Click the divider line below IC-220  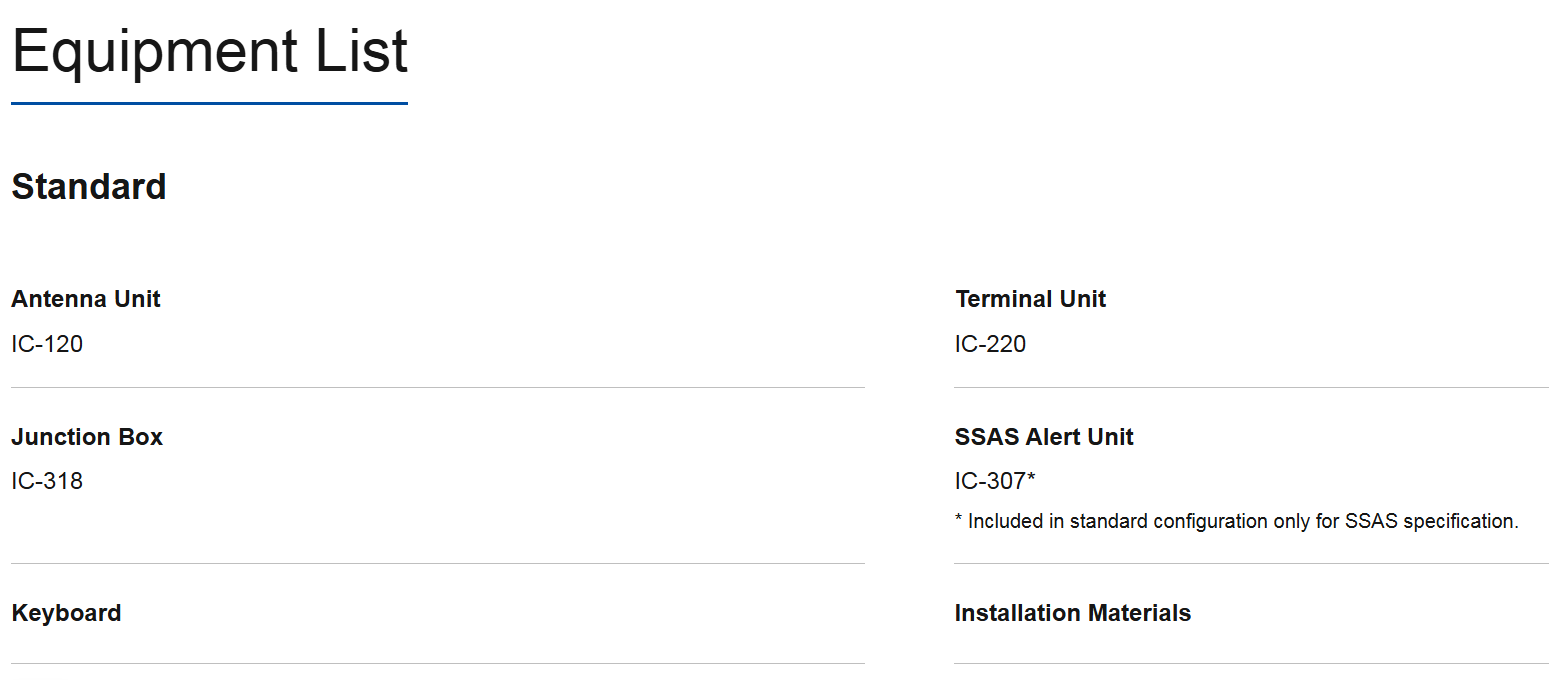click(x=1250, y=387)
